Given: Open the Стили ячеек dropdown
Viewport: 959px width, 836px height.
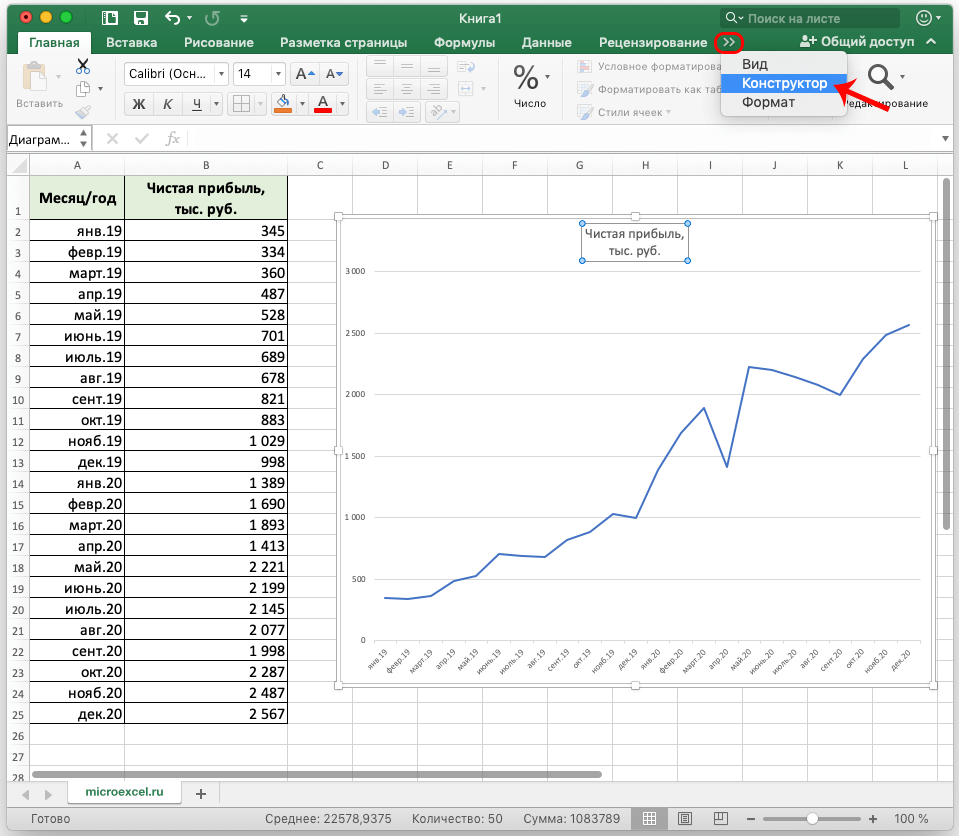Looking at the screenshot, I should [624, 113].
